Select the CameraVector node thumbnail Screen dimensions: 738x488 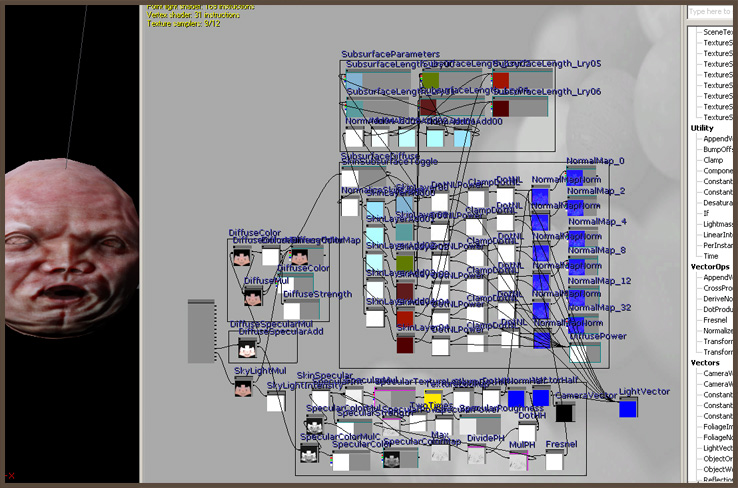point(565,412)
